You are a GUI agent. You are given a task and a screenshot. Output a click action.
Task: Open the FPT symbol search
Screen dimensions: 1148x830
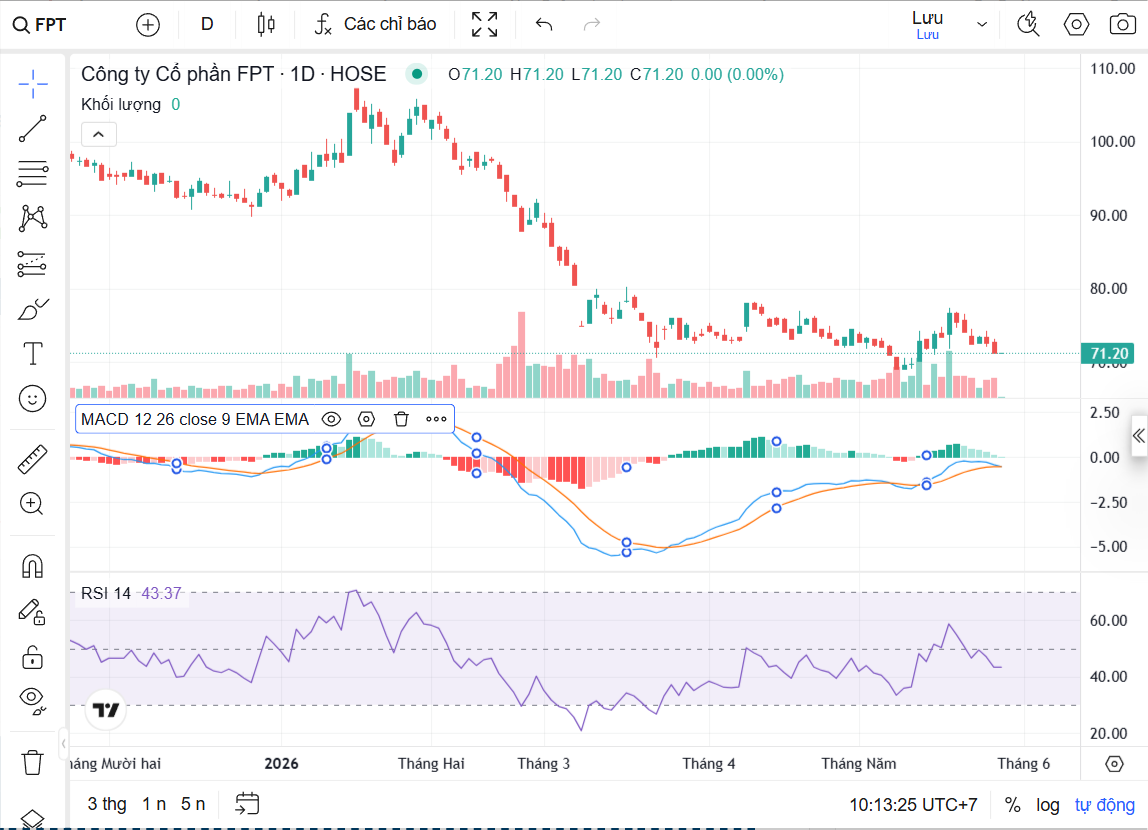click(40, 25)
